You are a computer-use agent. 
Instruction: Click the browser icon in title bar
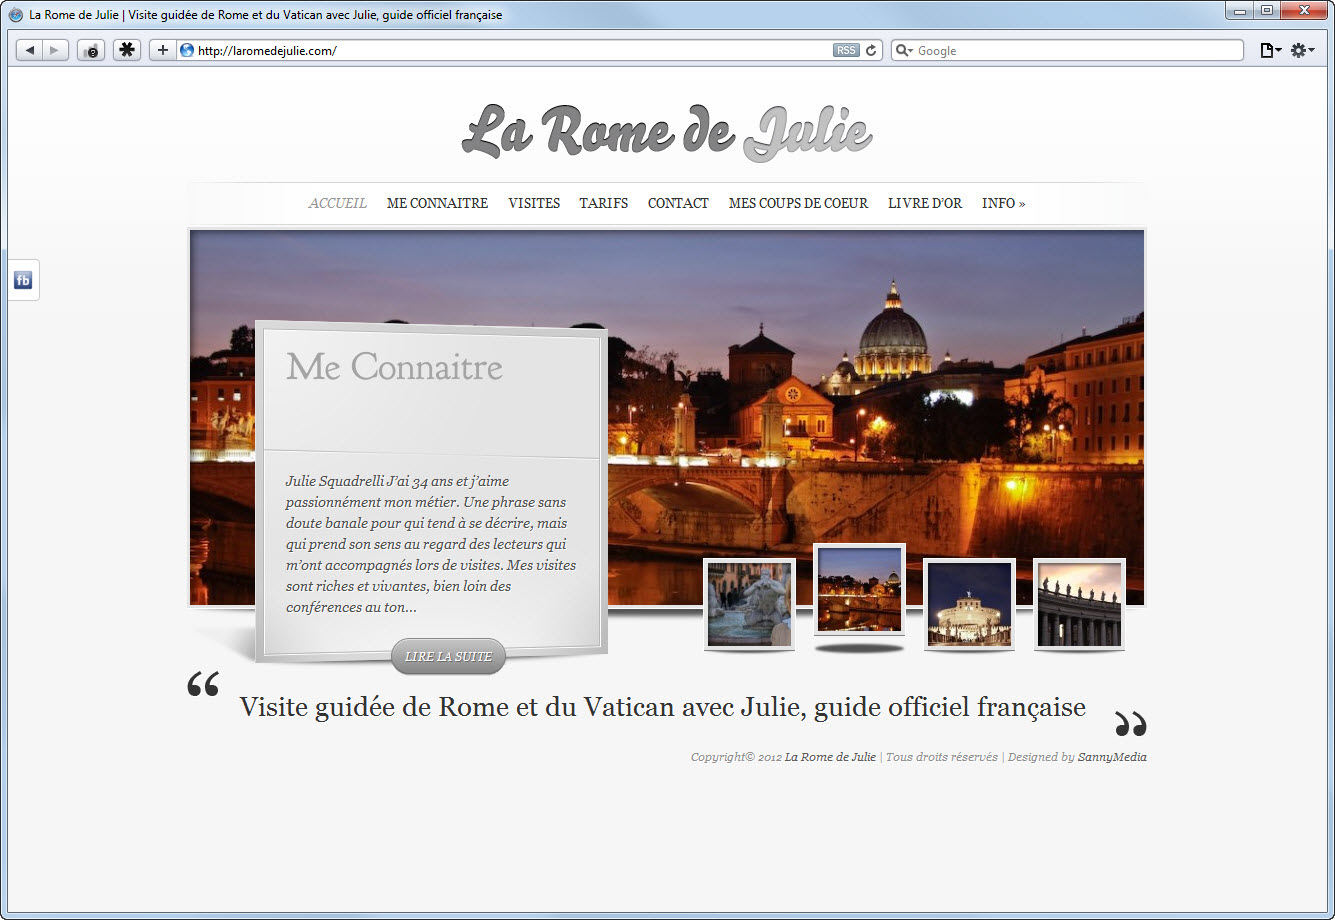(15, 15)
